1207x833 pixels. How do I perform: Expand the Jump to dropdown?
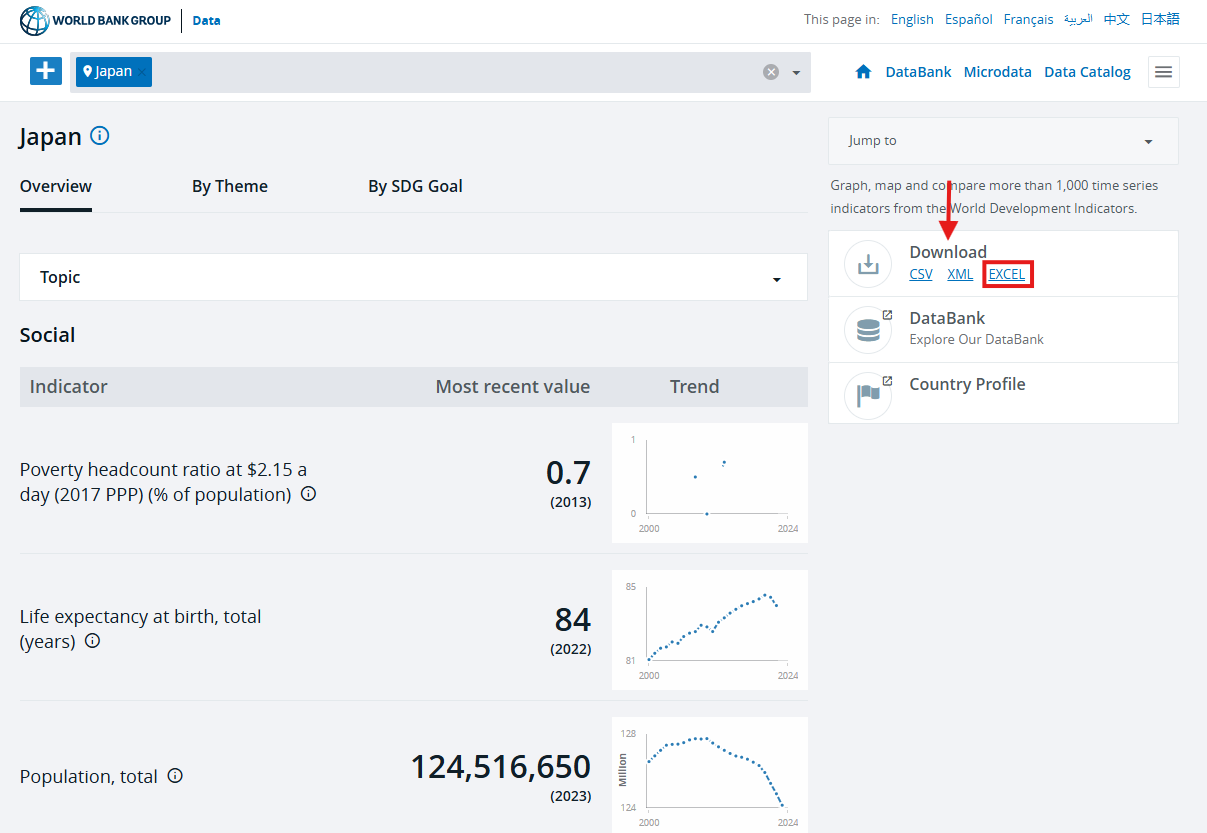click(x=1003, y=141)
